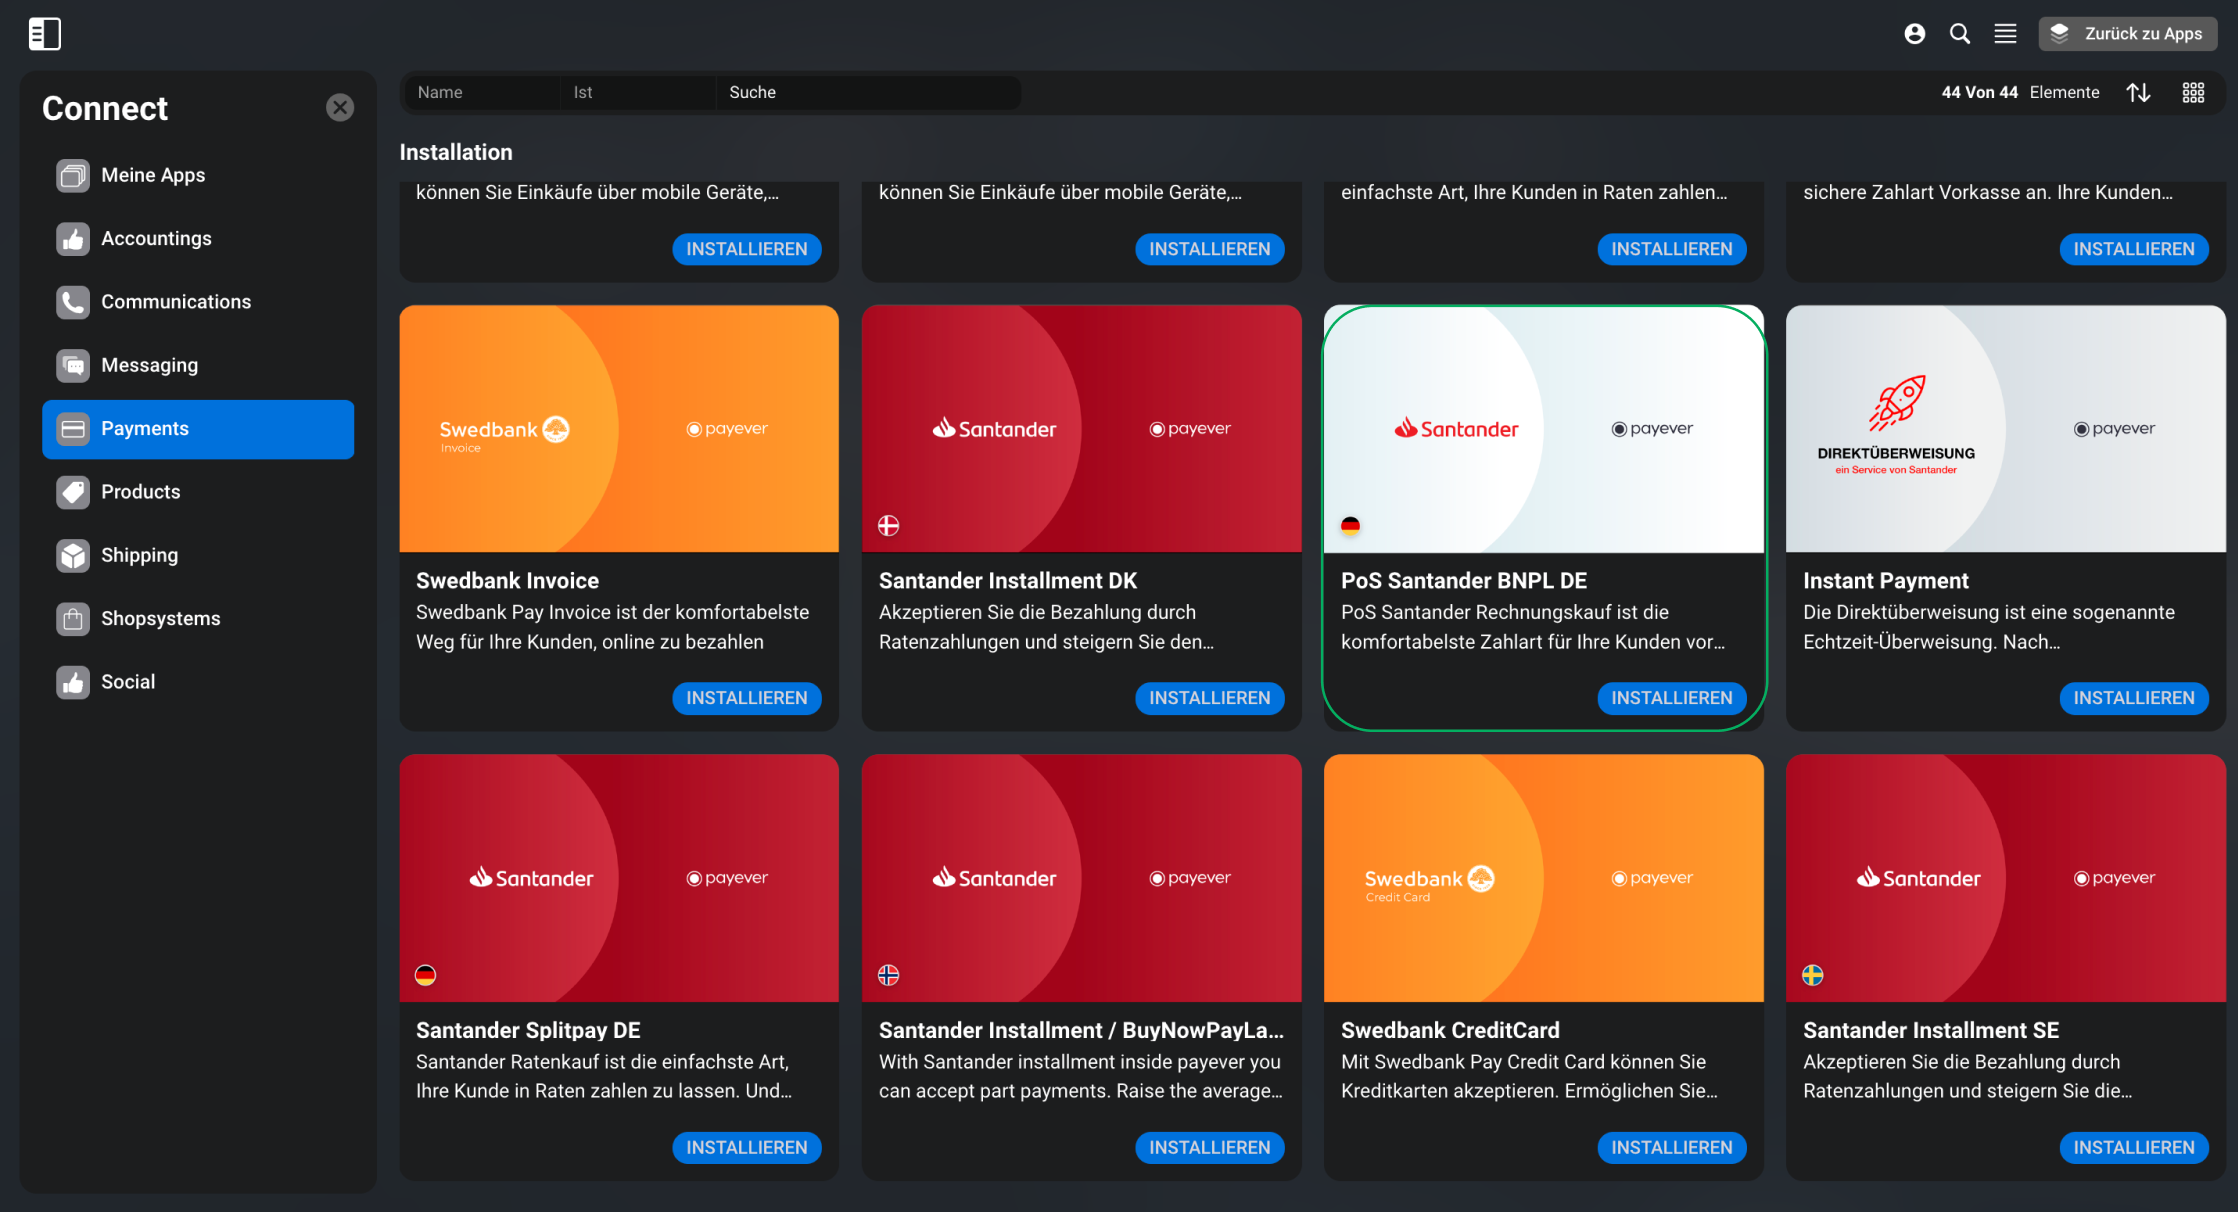
Task: Select the Payments category
Action: click(198, 429)
